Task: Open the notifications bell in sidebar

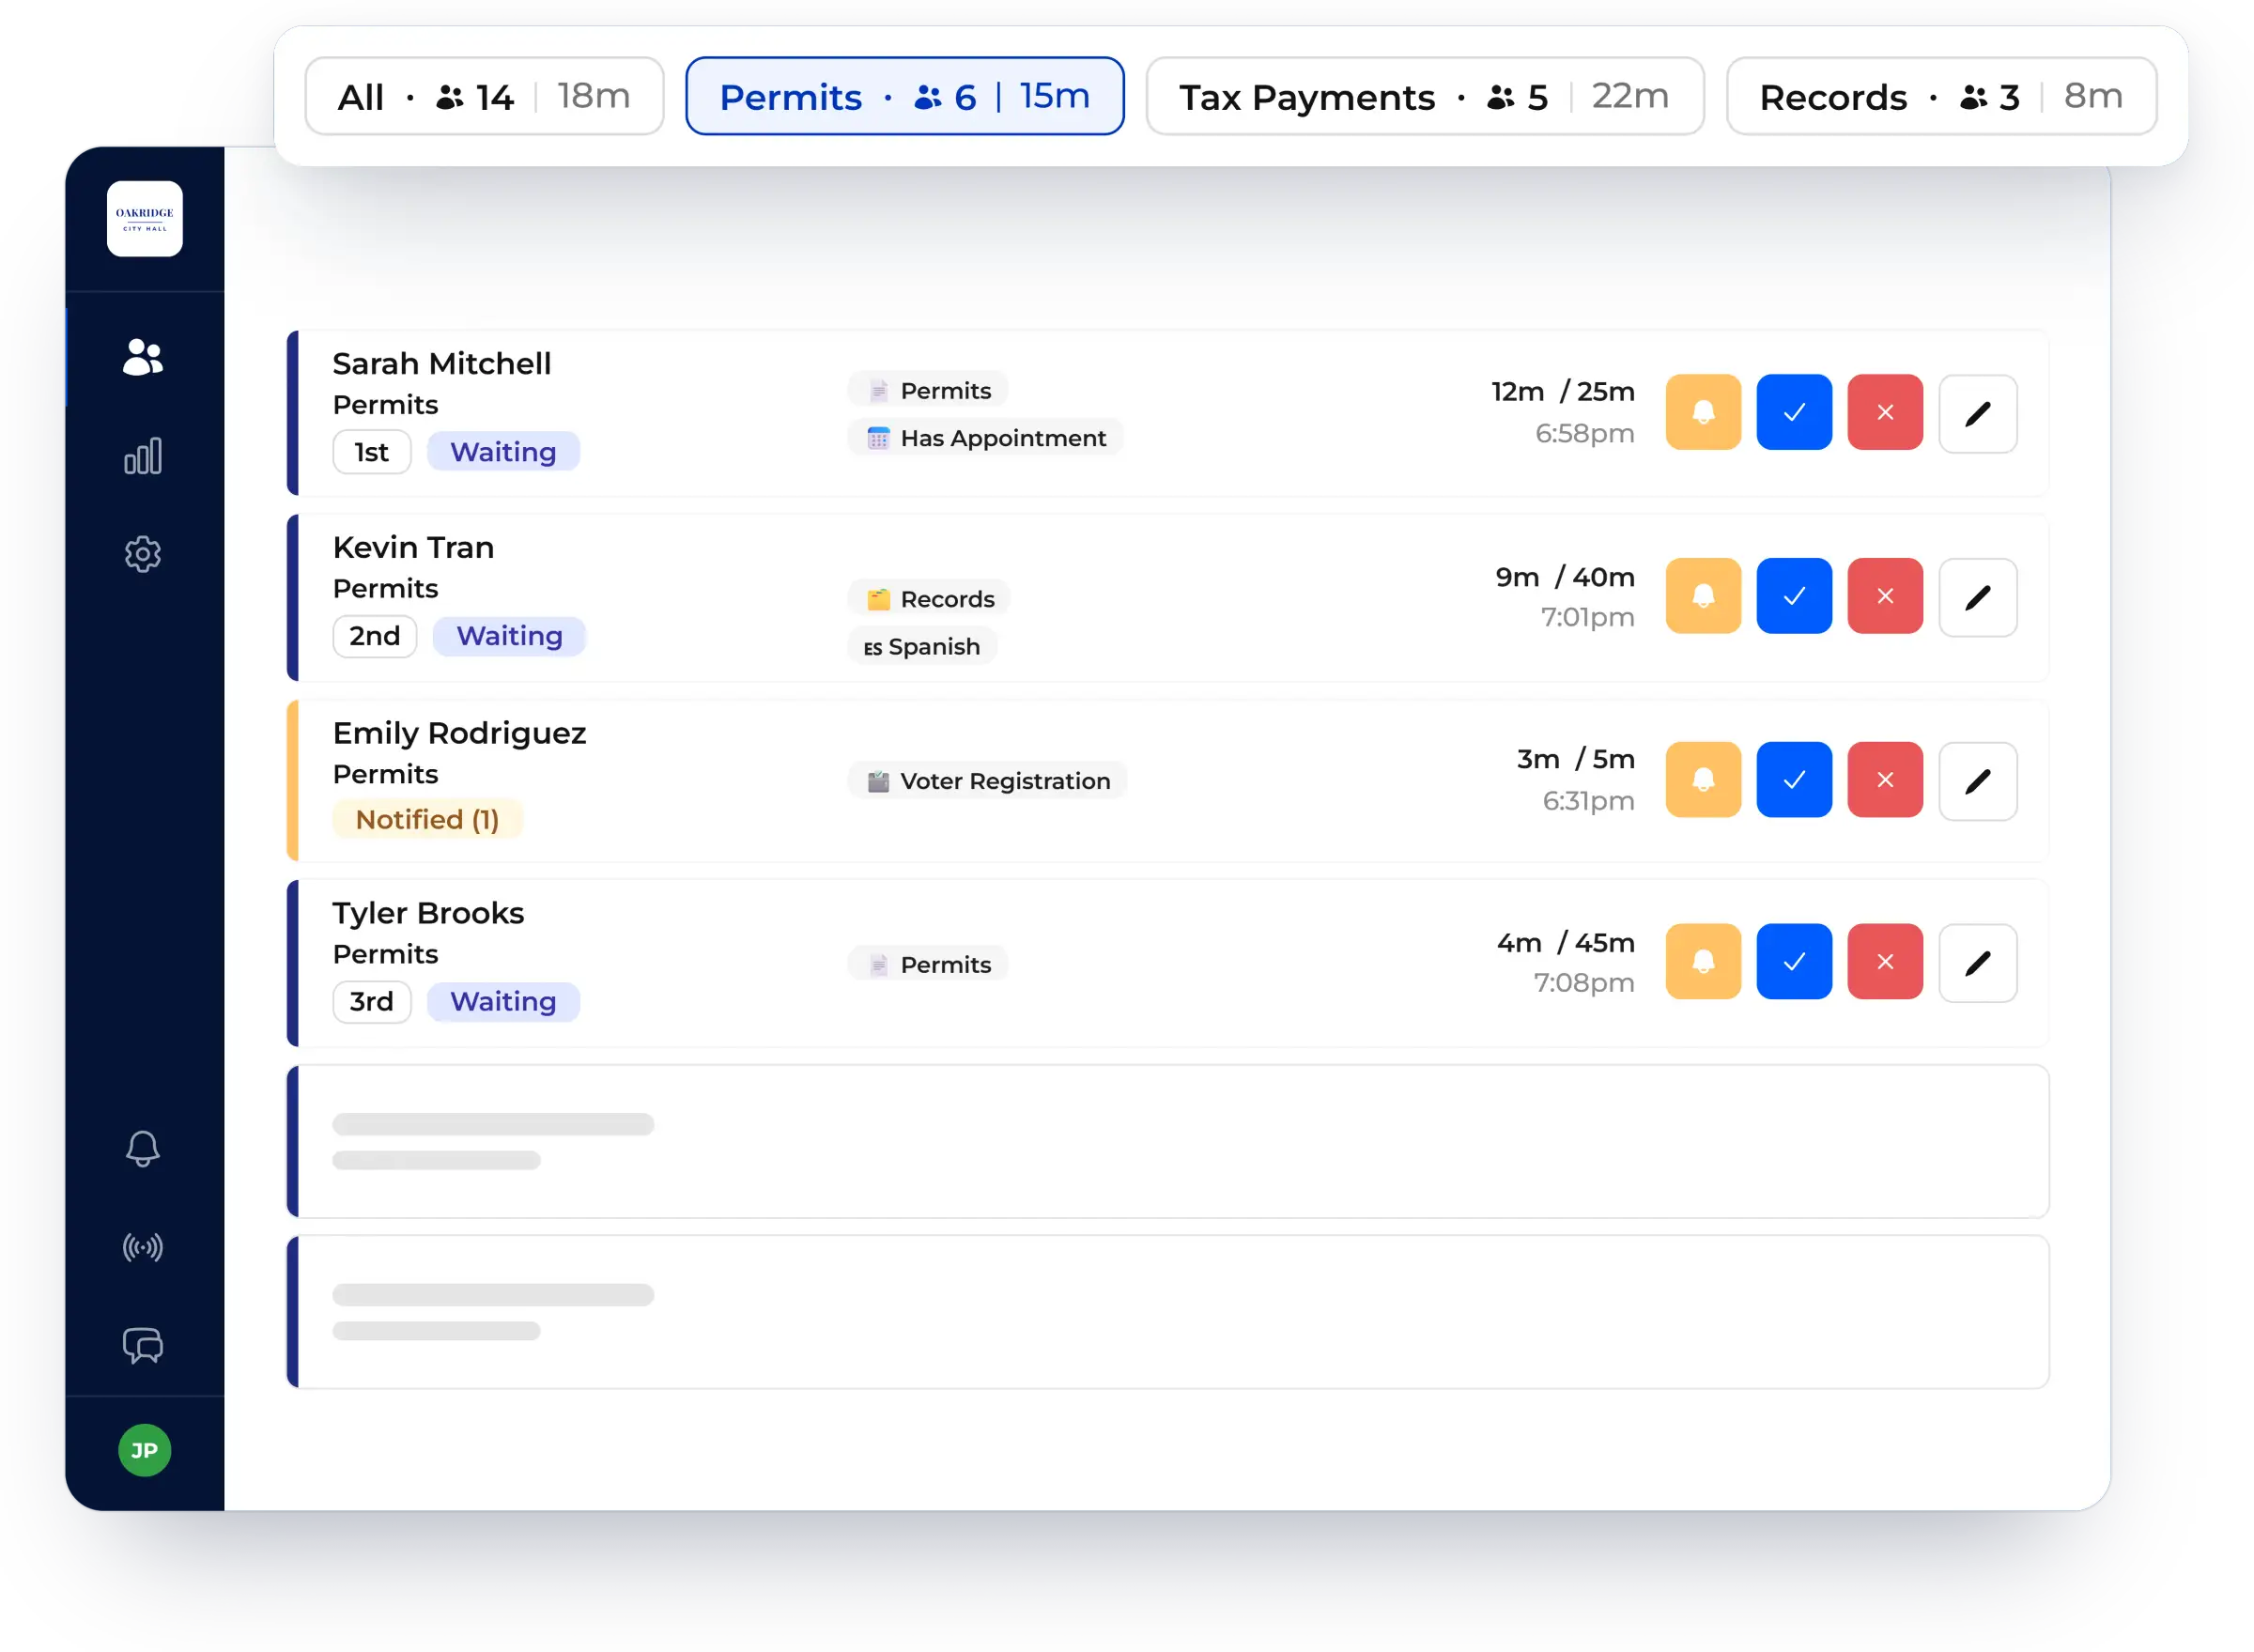Action: [x=143, y=1149]
